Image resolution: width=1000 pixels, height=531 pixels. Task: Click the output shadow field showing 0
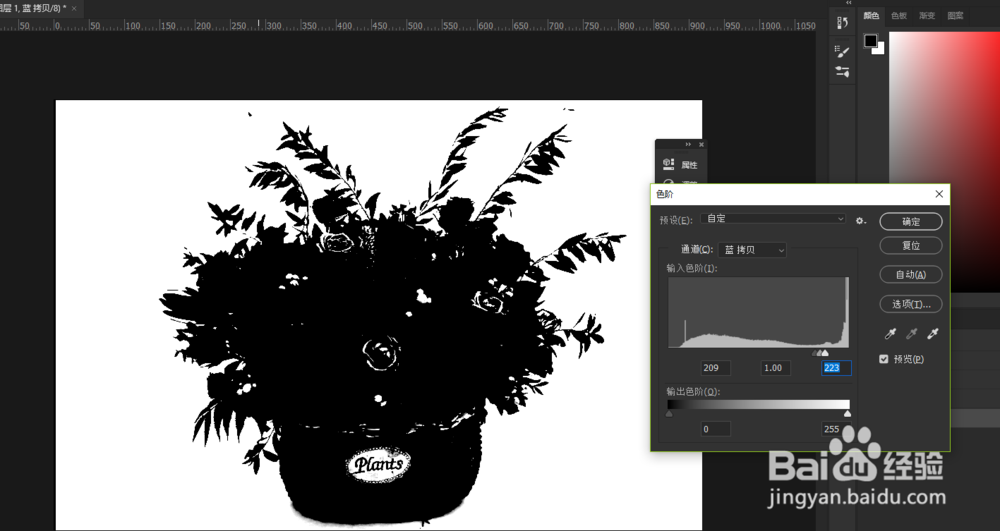point(716,429)
